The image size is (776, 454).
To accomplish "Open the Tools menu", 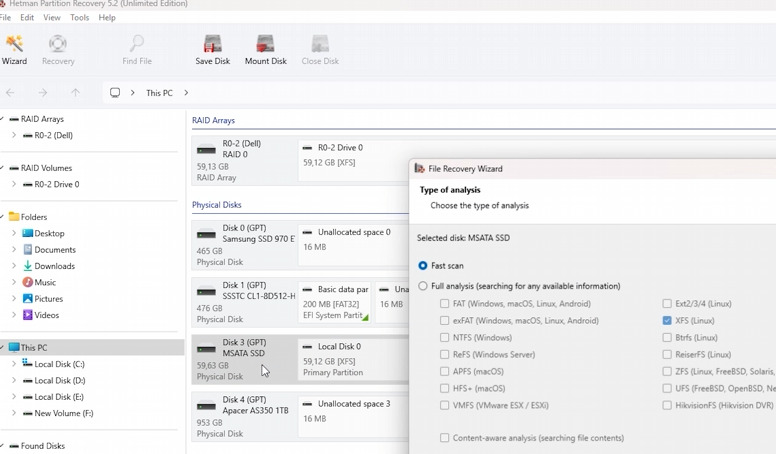I will [79, 17].
